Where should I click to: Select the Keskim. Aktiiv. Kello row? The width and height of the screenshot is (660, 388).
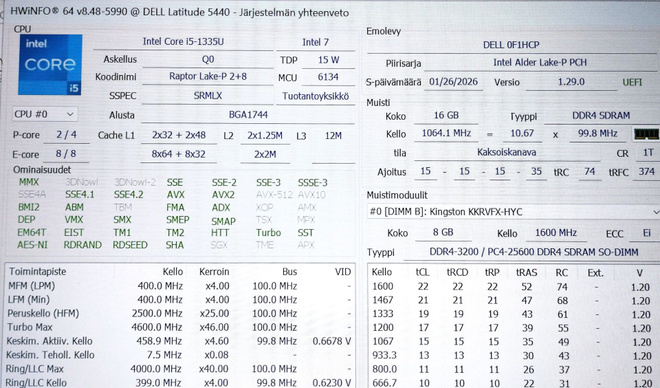[x=180, y=341]
